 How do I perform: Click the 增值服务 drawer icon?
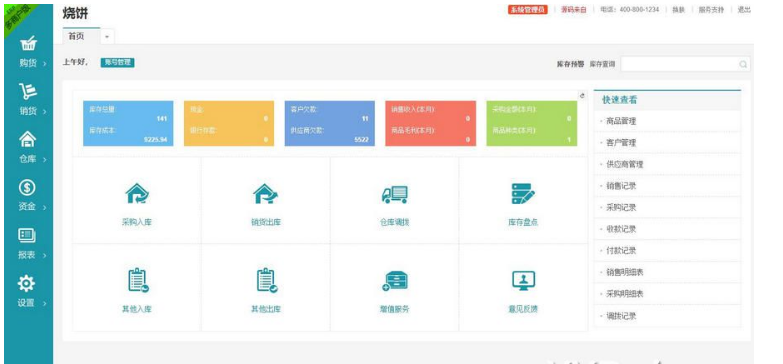click(395, 281)
